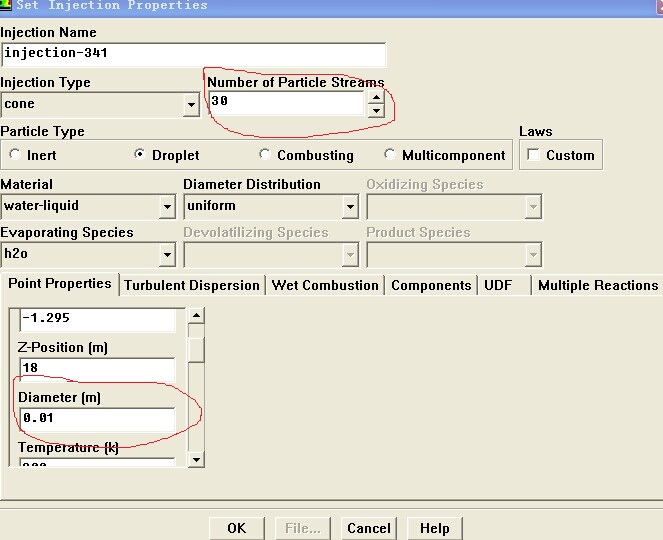The image size is (663, 540).
Task: Select the Combusting particle type
Action: click(265, 155)
